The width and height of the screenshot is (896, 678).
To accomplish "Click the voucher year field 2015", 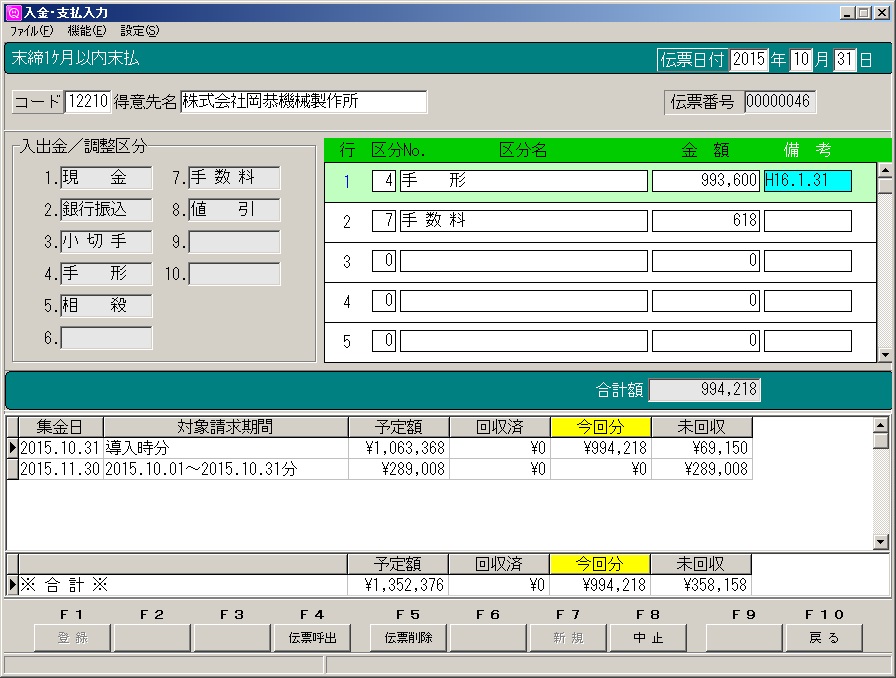I will 749,59.
